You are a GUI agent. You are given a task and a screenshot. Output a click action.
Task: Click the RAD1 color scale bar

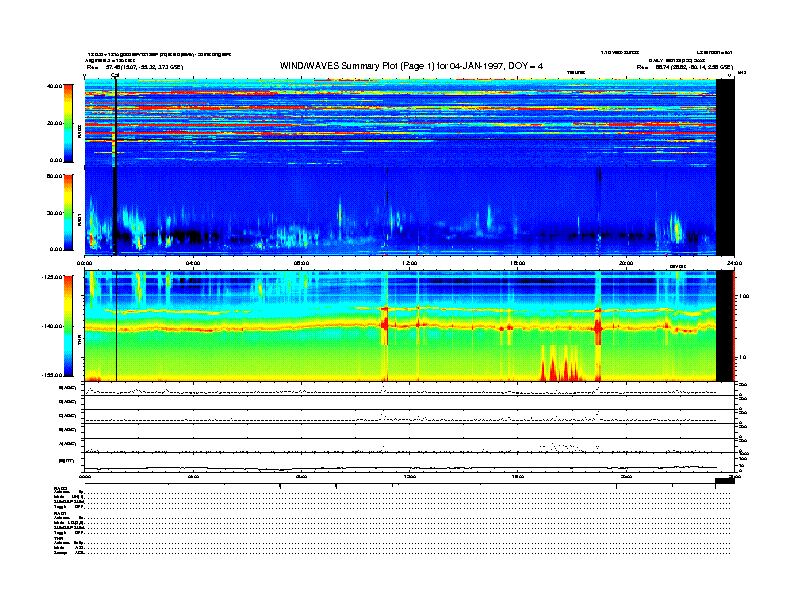(x=68, y=213)
